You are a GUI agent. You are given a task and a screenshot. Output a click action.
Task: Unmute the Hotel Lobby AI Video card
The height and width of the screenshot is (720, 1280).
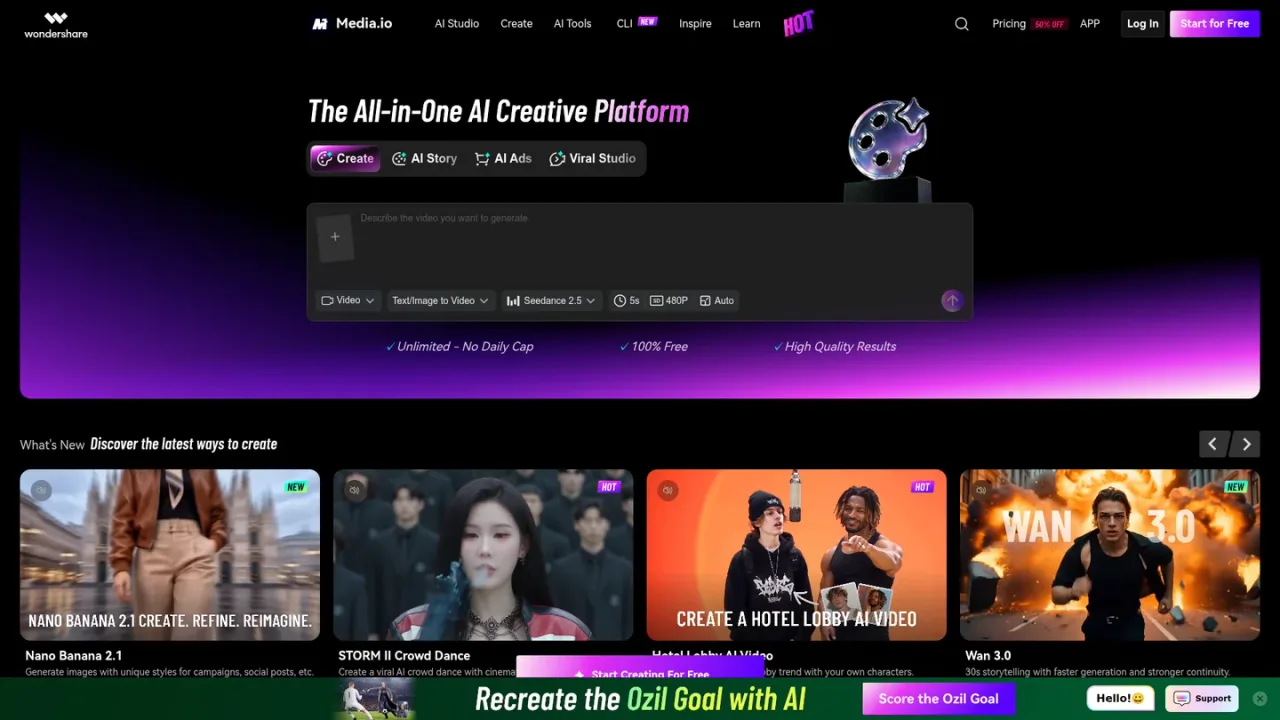click(x=668, y=490)
